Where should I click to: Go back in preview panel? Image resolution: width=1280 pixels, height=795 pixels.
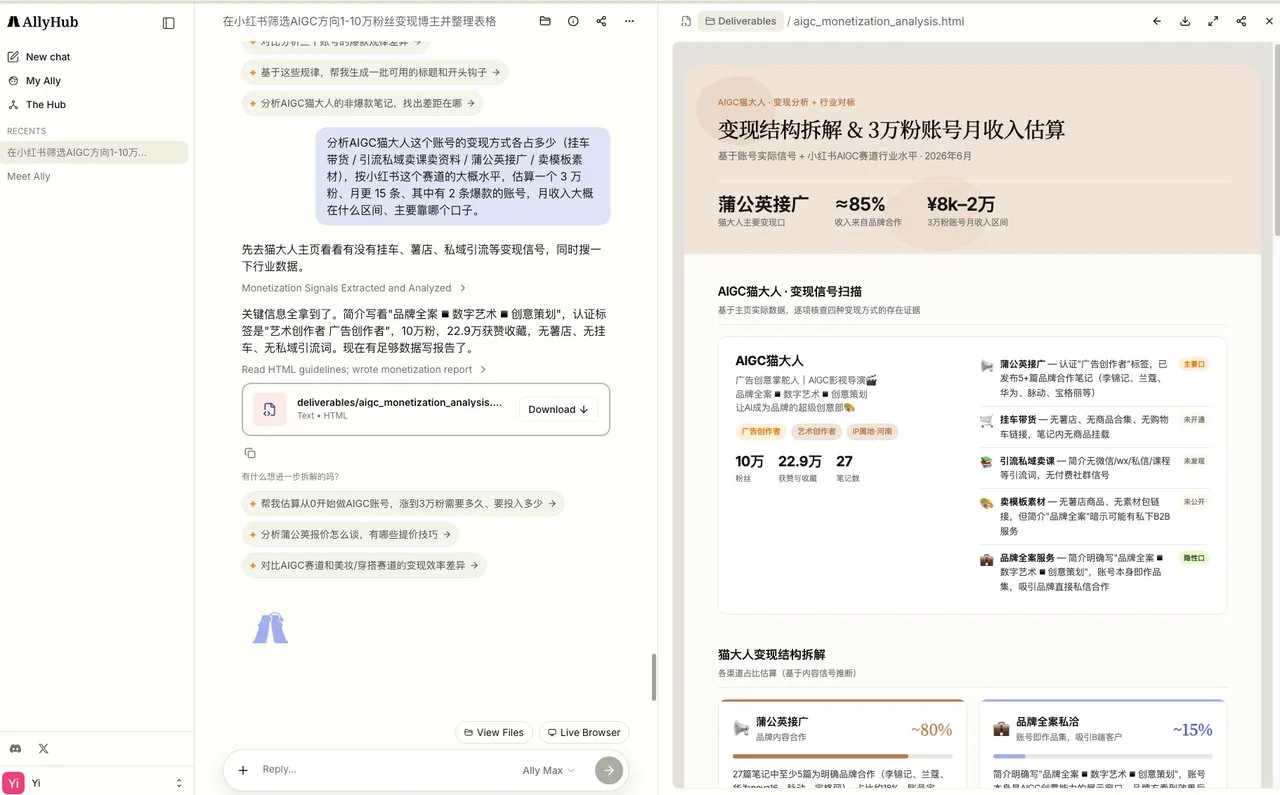[1157, 21]
